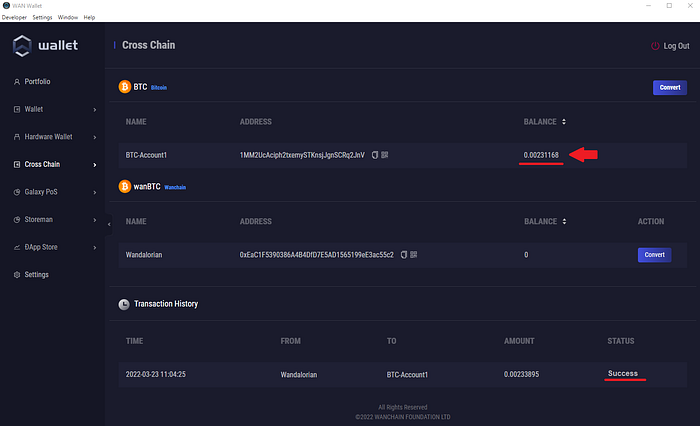Click the orange Bitcoin BTC logo icon
Screen dimensions: 700x426
click(125, 87)
